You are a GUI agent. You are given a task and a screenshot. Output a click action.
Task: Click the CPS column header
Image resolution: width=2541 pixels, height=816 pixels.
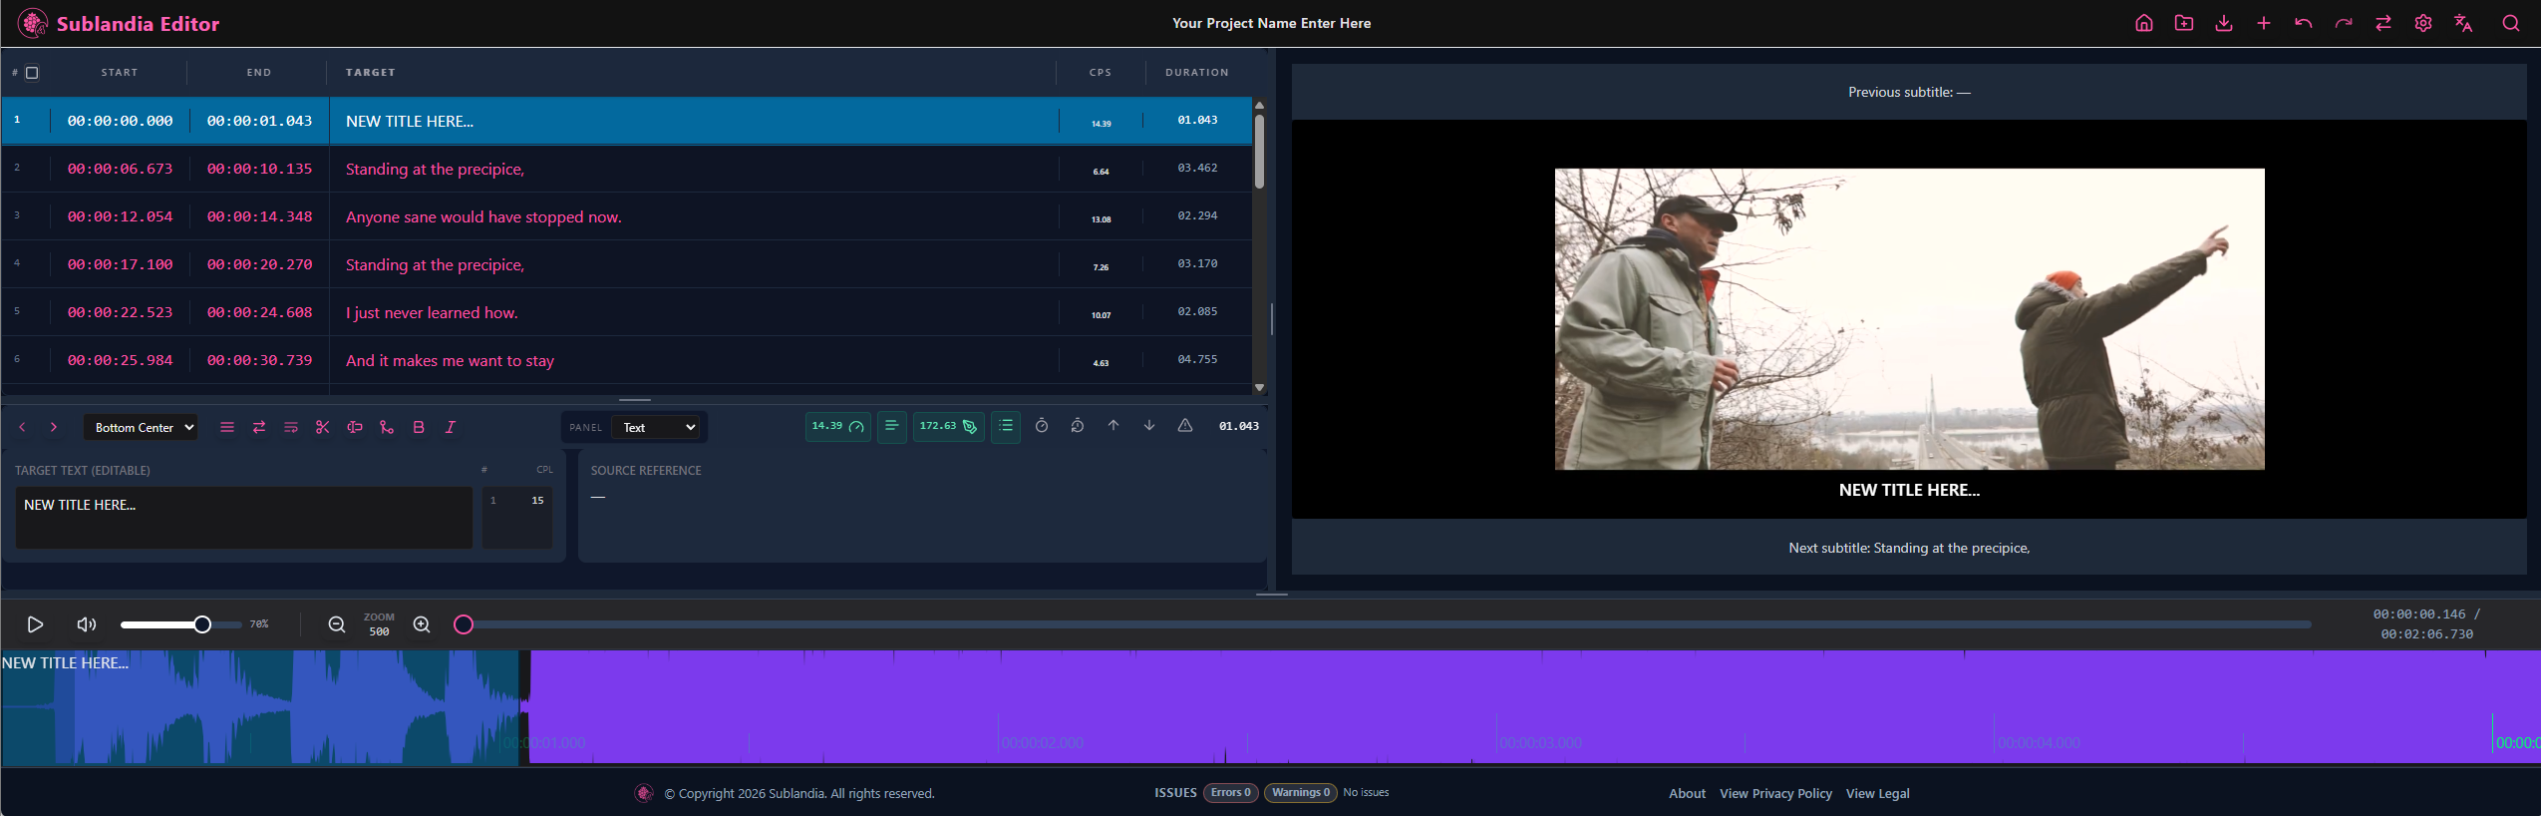(1100, 72)
